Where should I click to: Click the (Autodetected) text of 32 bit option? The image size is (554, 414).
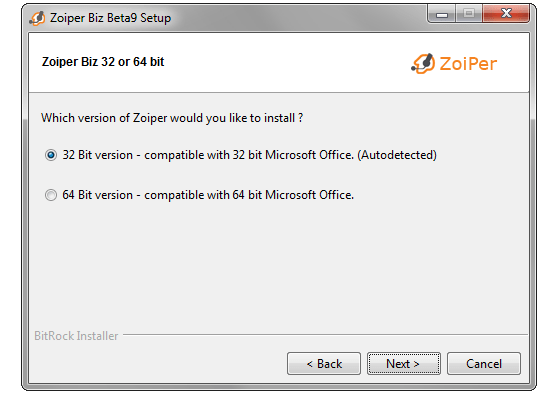click(397, 155)
